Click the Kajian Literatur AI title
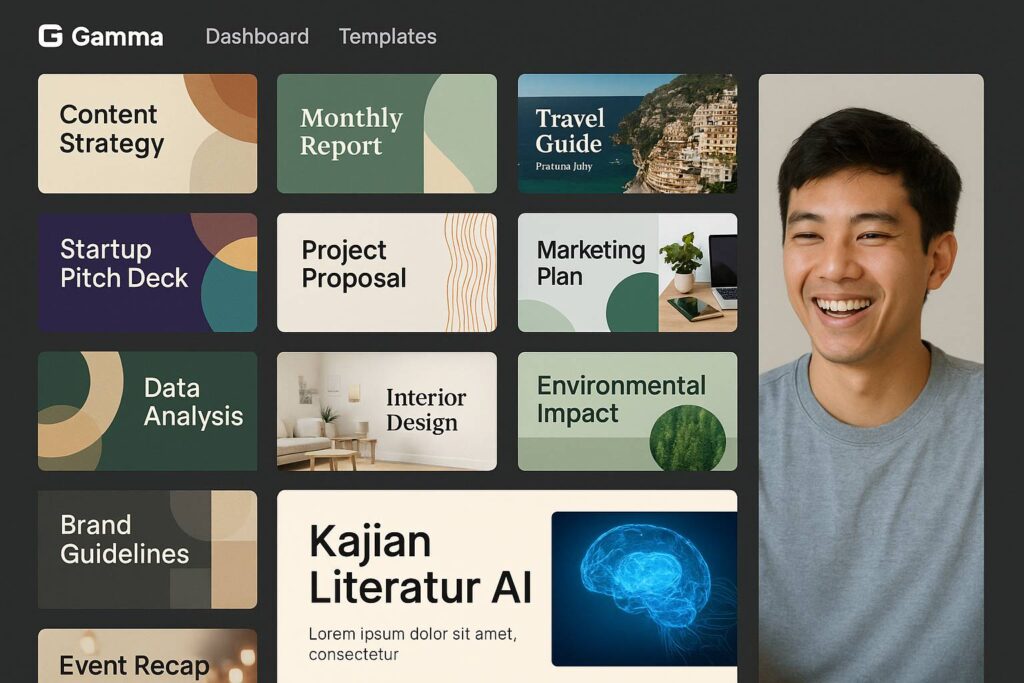 420,564
